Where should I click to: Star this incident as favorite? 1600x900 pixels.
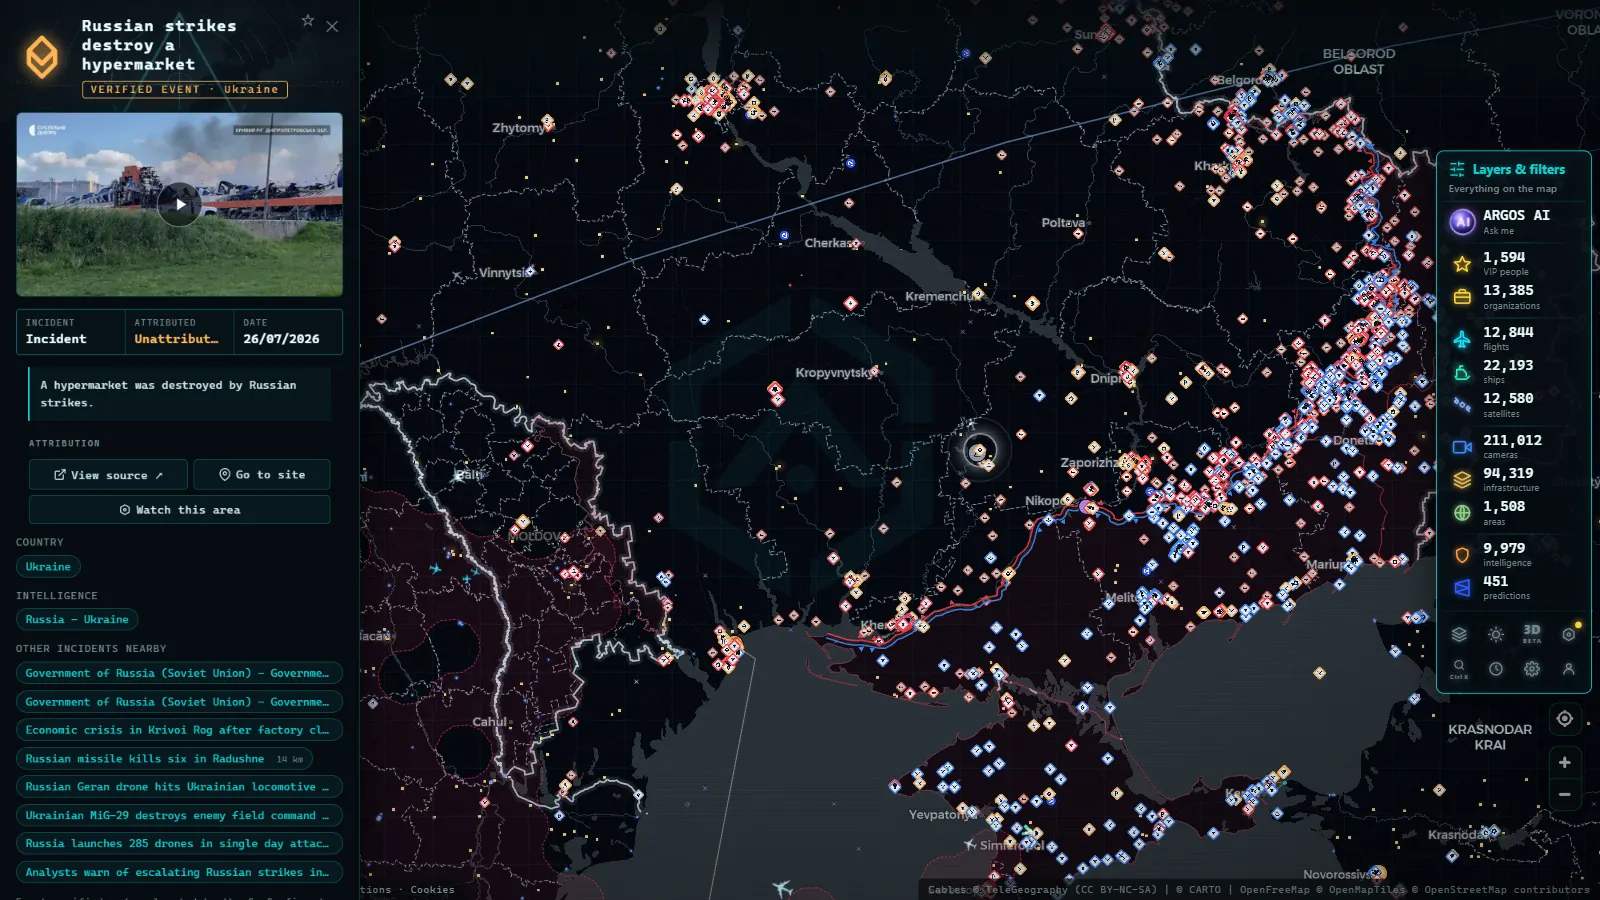tap(308, 20)
